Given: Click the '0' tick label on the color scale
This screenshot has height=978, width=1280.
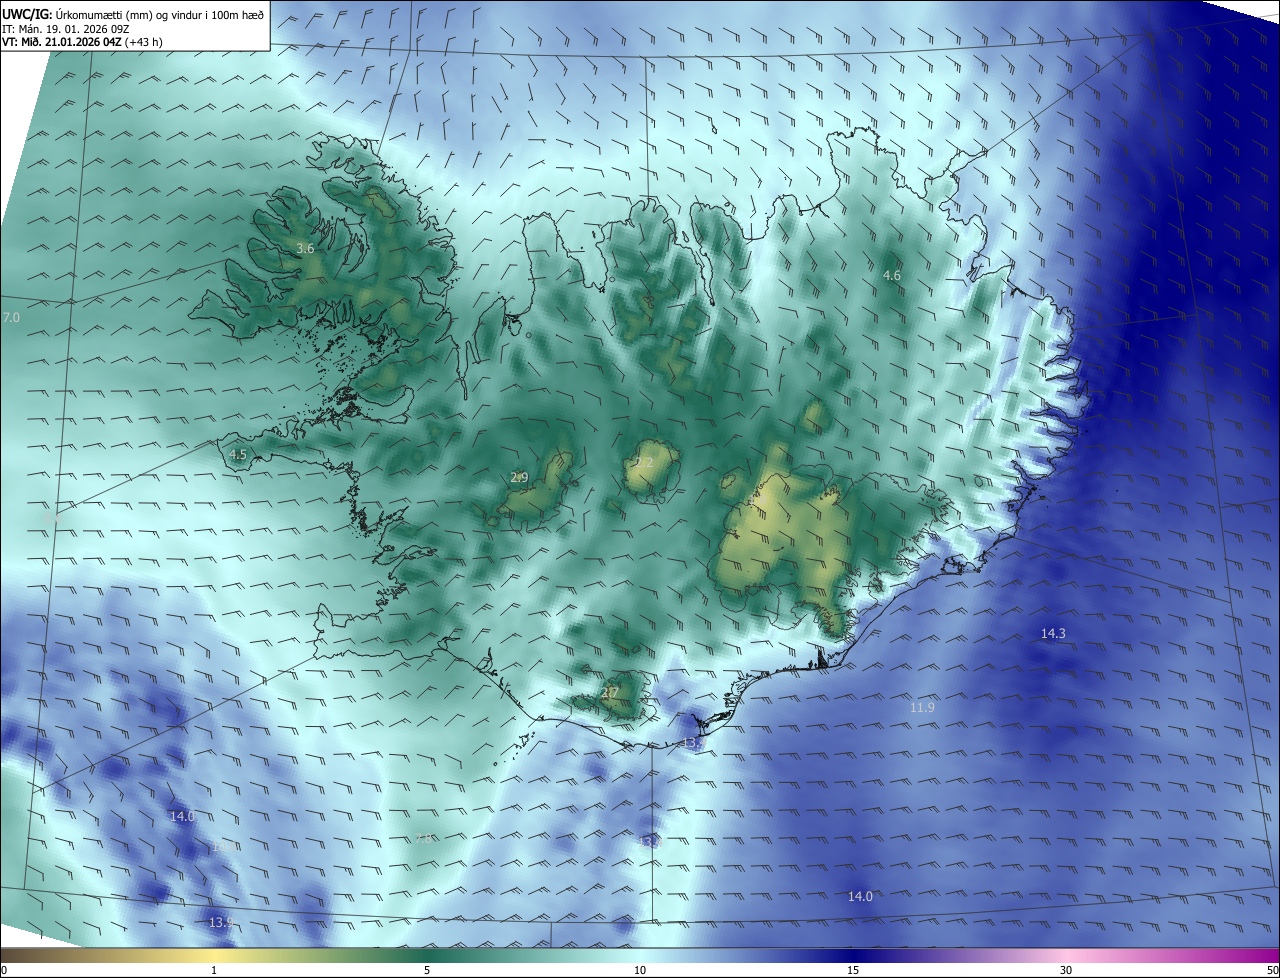Looking at the screenshot, I should pyautogui.click(x=4, y=970).
